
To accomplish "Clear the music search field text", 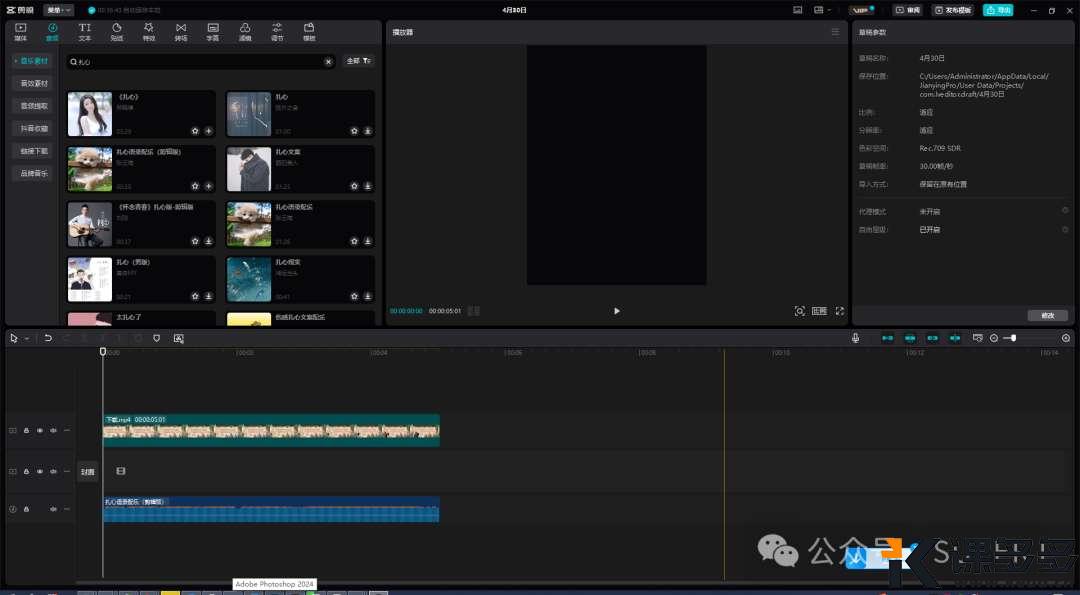I will point(328,62).
